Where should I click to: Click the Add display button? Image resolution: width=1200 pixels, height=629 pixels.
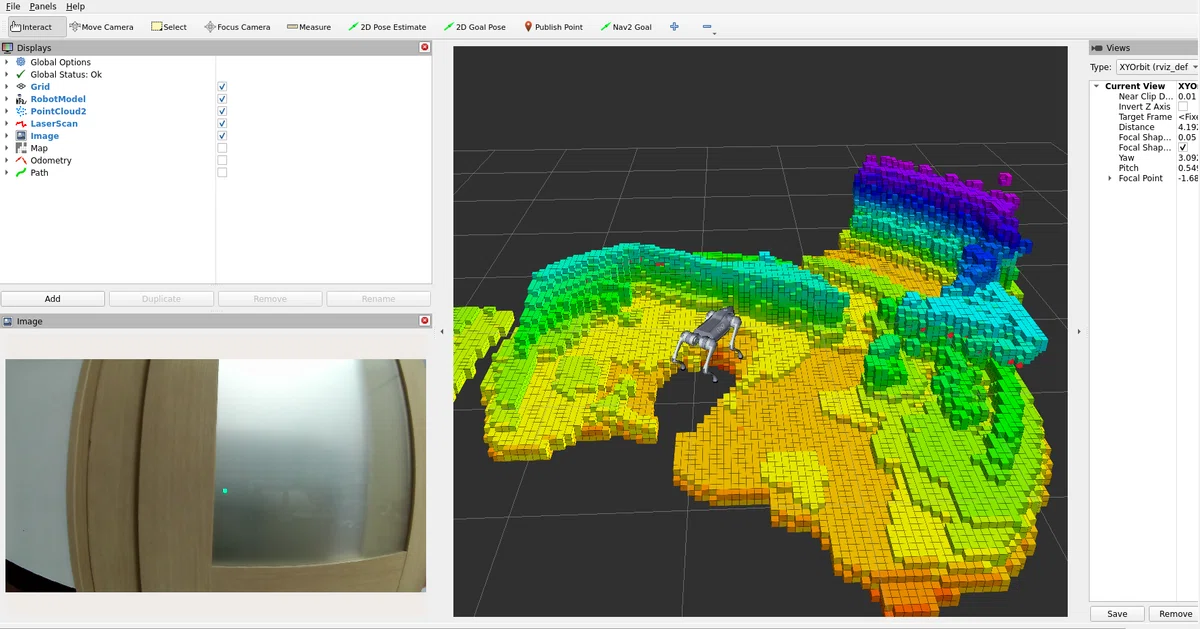click(53, 298)
